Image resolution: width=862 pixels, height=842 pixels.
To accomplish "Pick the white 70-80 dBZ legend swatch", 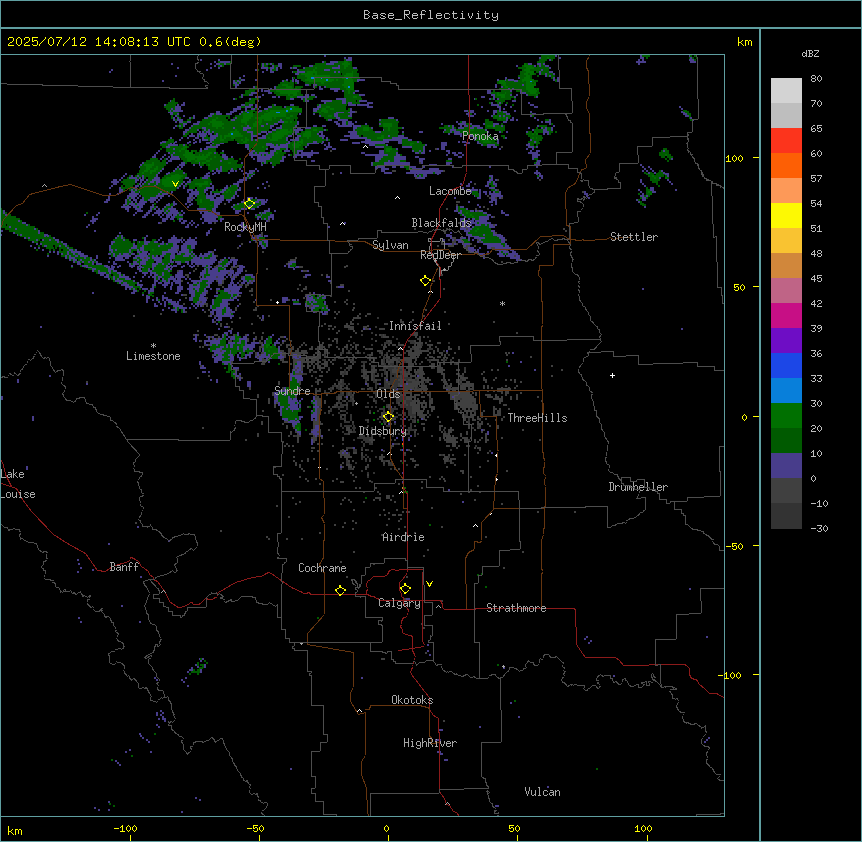I will (786, 91).
